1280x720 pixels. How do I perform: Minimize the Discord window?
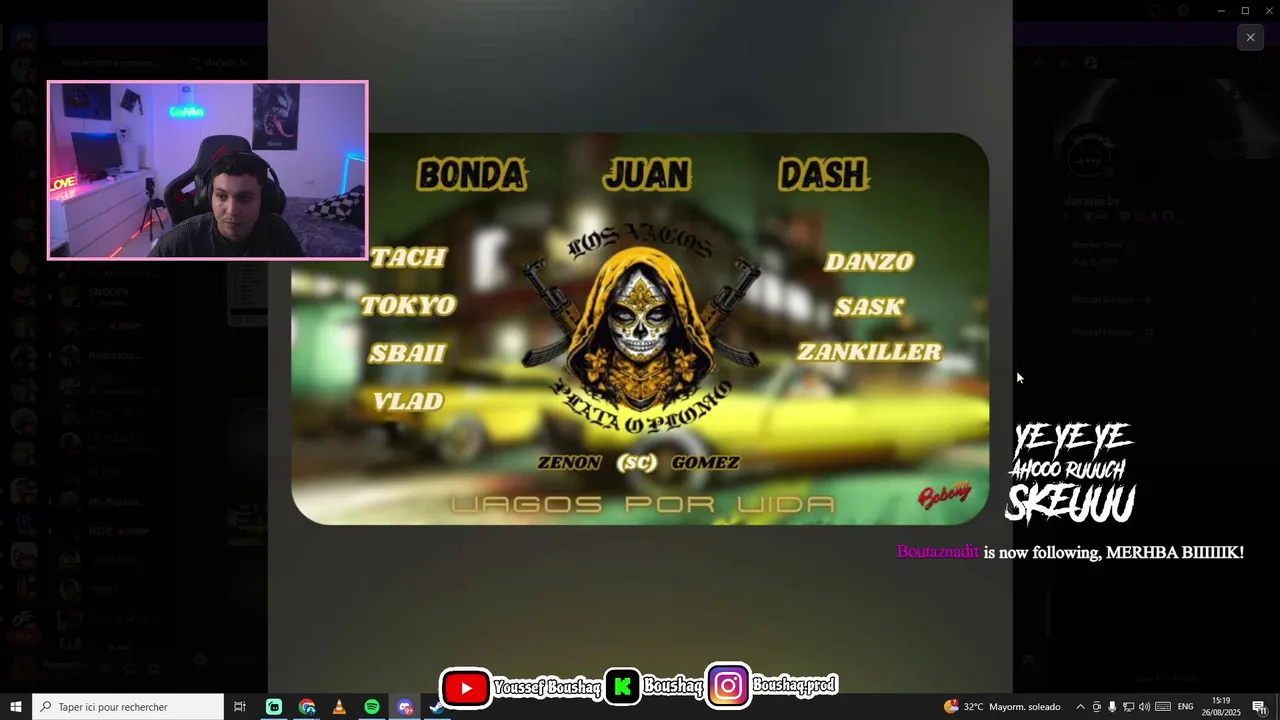[1220, 10]
